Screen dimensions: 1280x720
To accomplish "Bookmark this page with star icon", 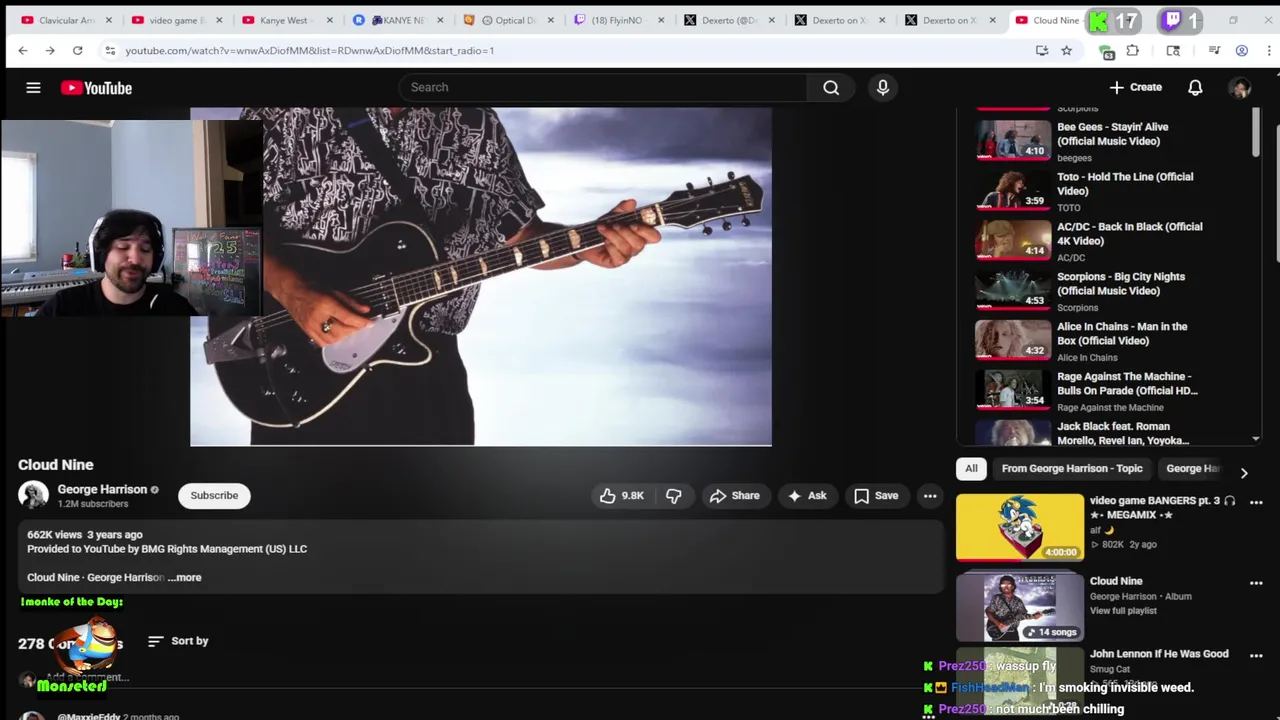I will click(1067, 50).
